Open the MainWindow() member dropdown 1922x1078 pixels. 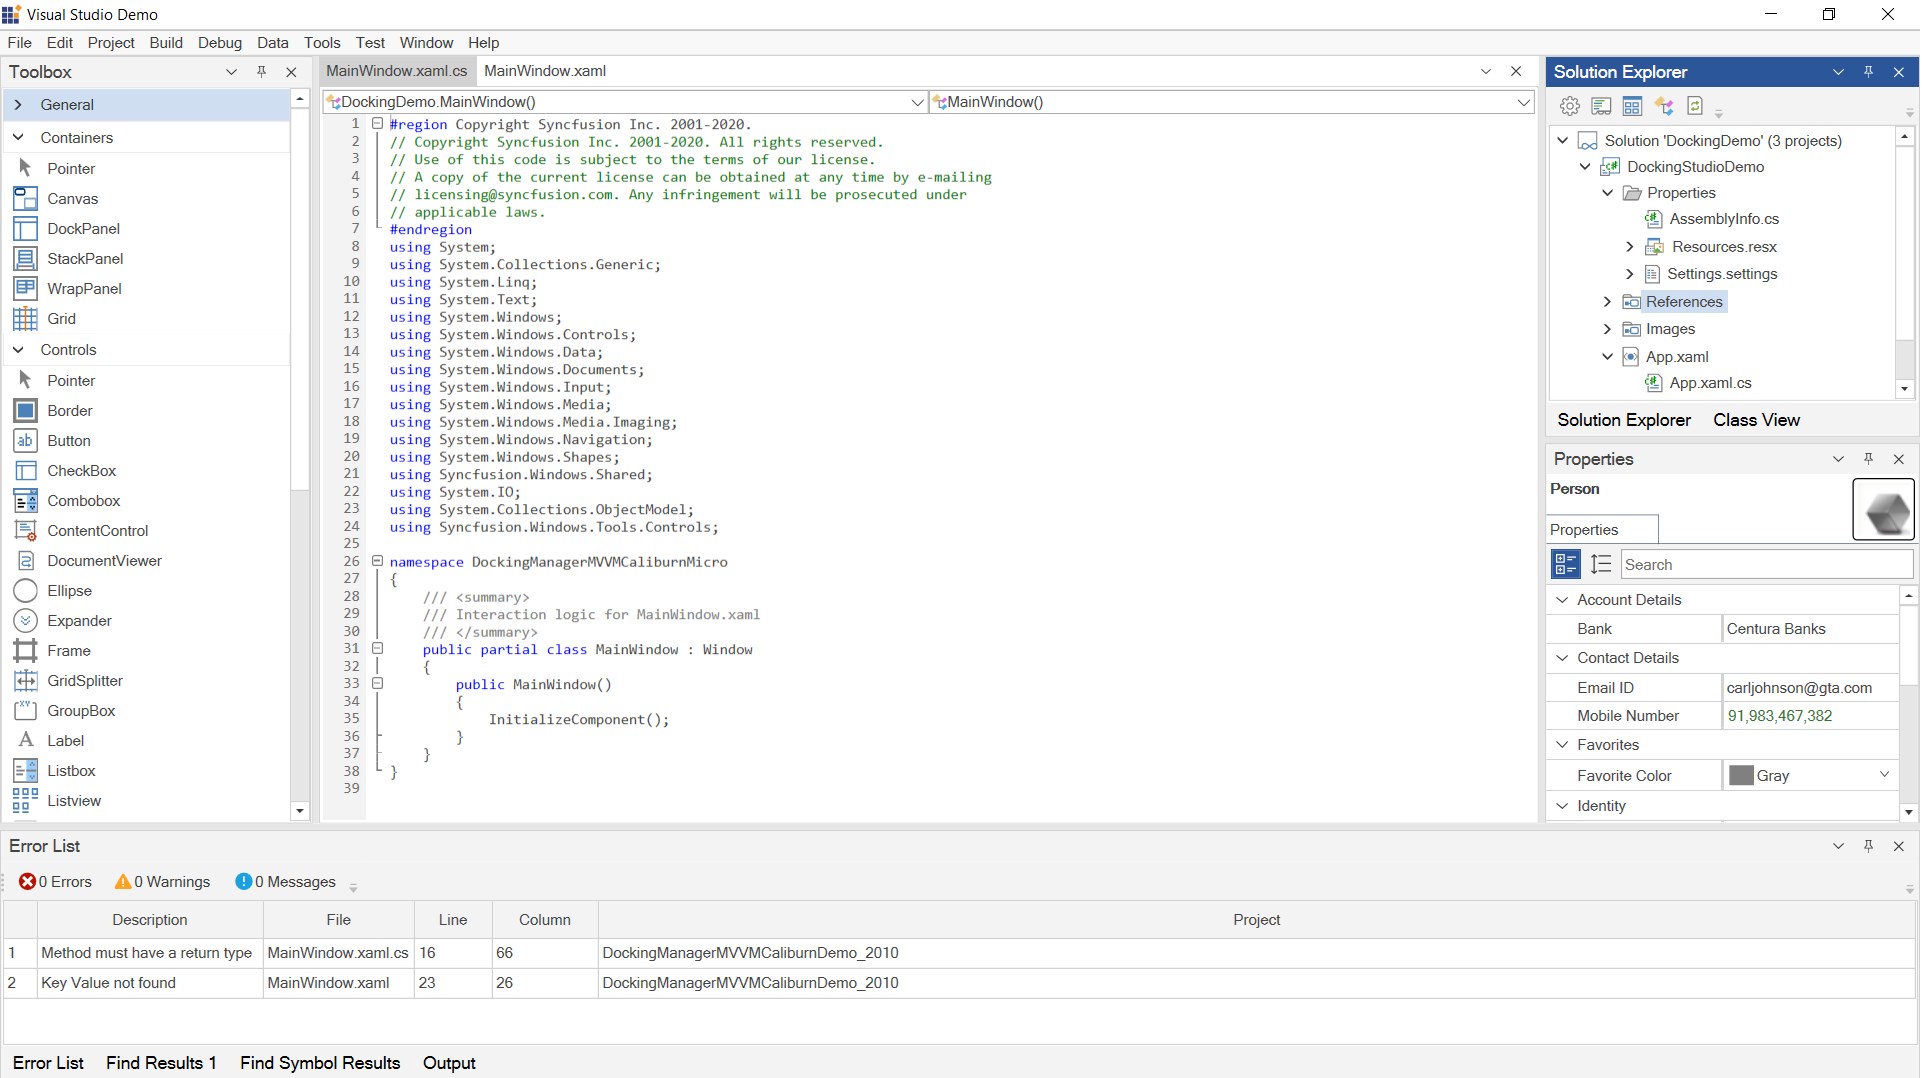pyautogui.click(x=1523, y=102)
